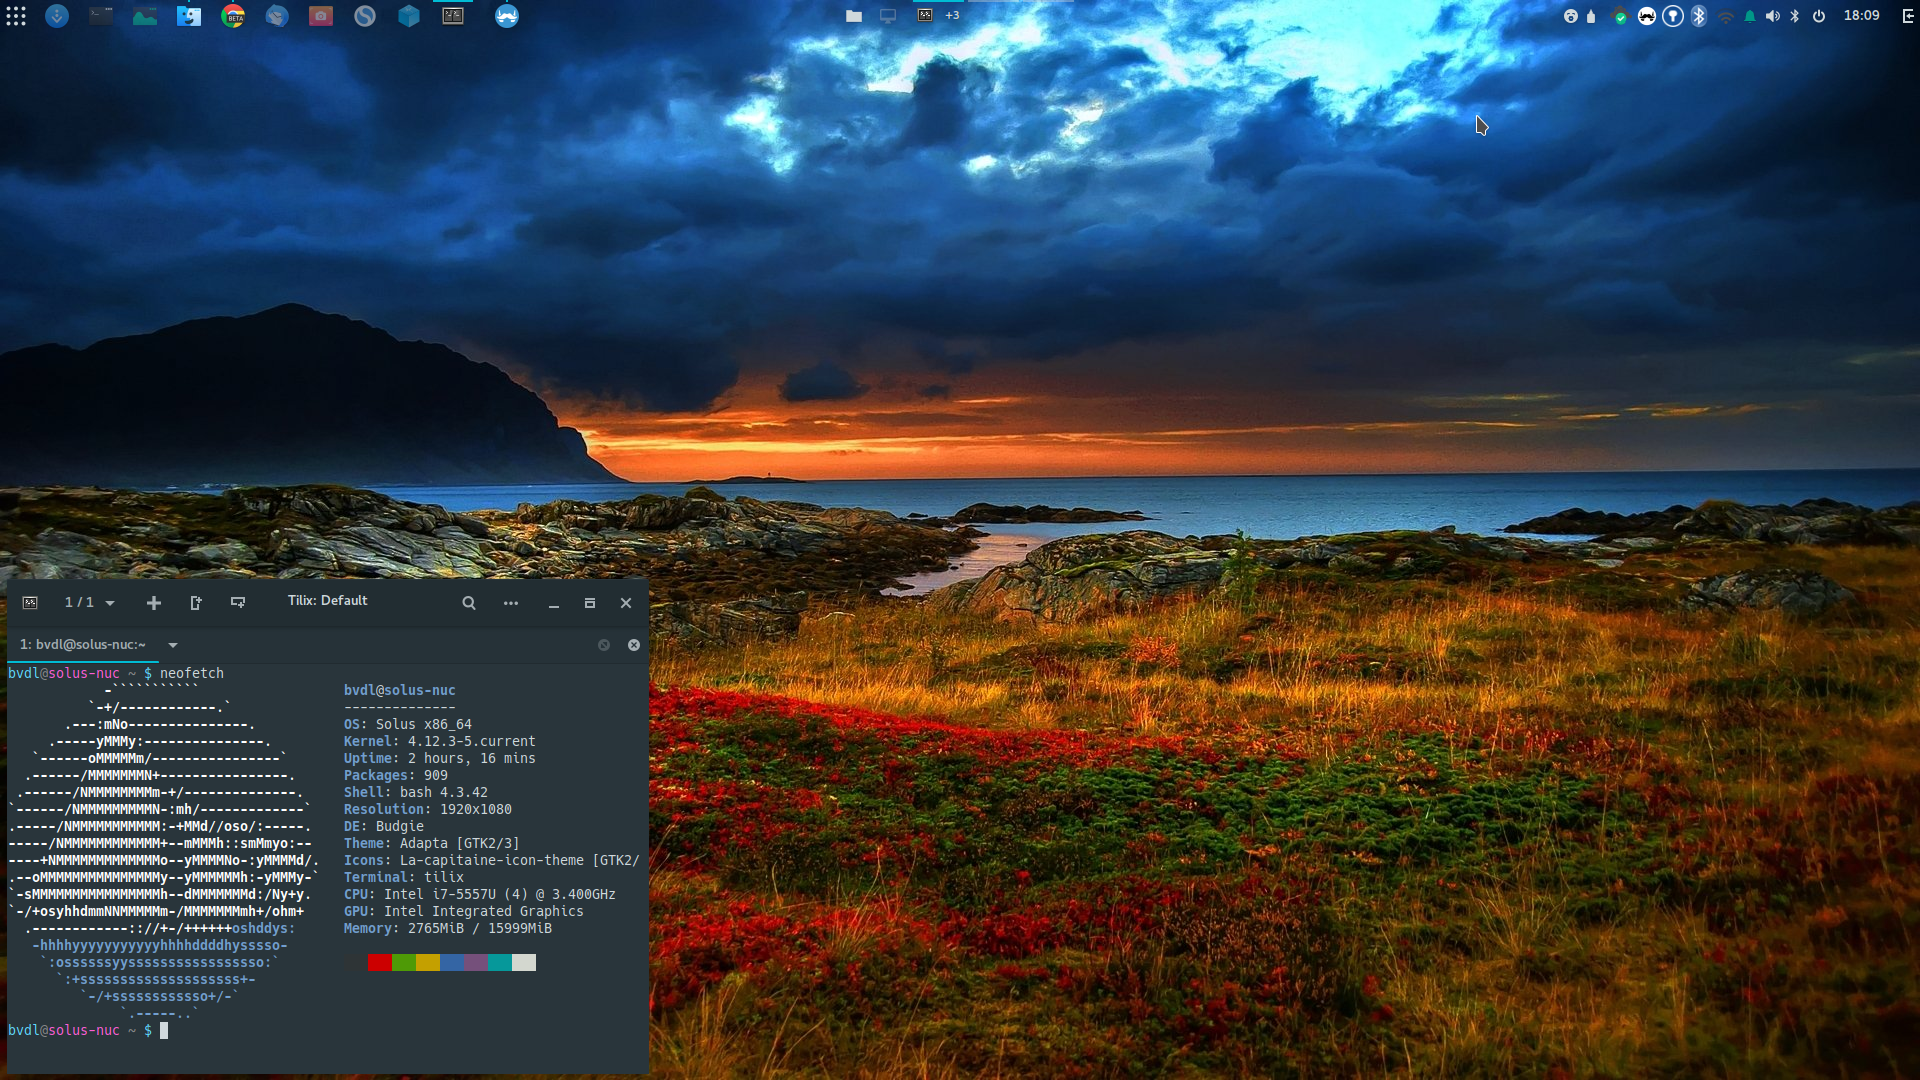
Task: Click the 'Terminal: tilix' line
Action: [x=404, y=877]
